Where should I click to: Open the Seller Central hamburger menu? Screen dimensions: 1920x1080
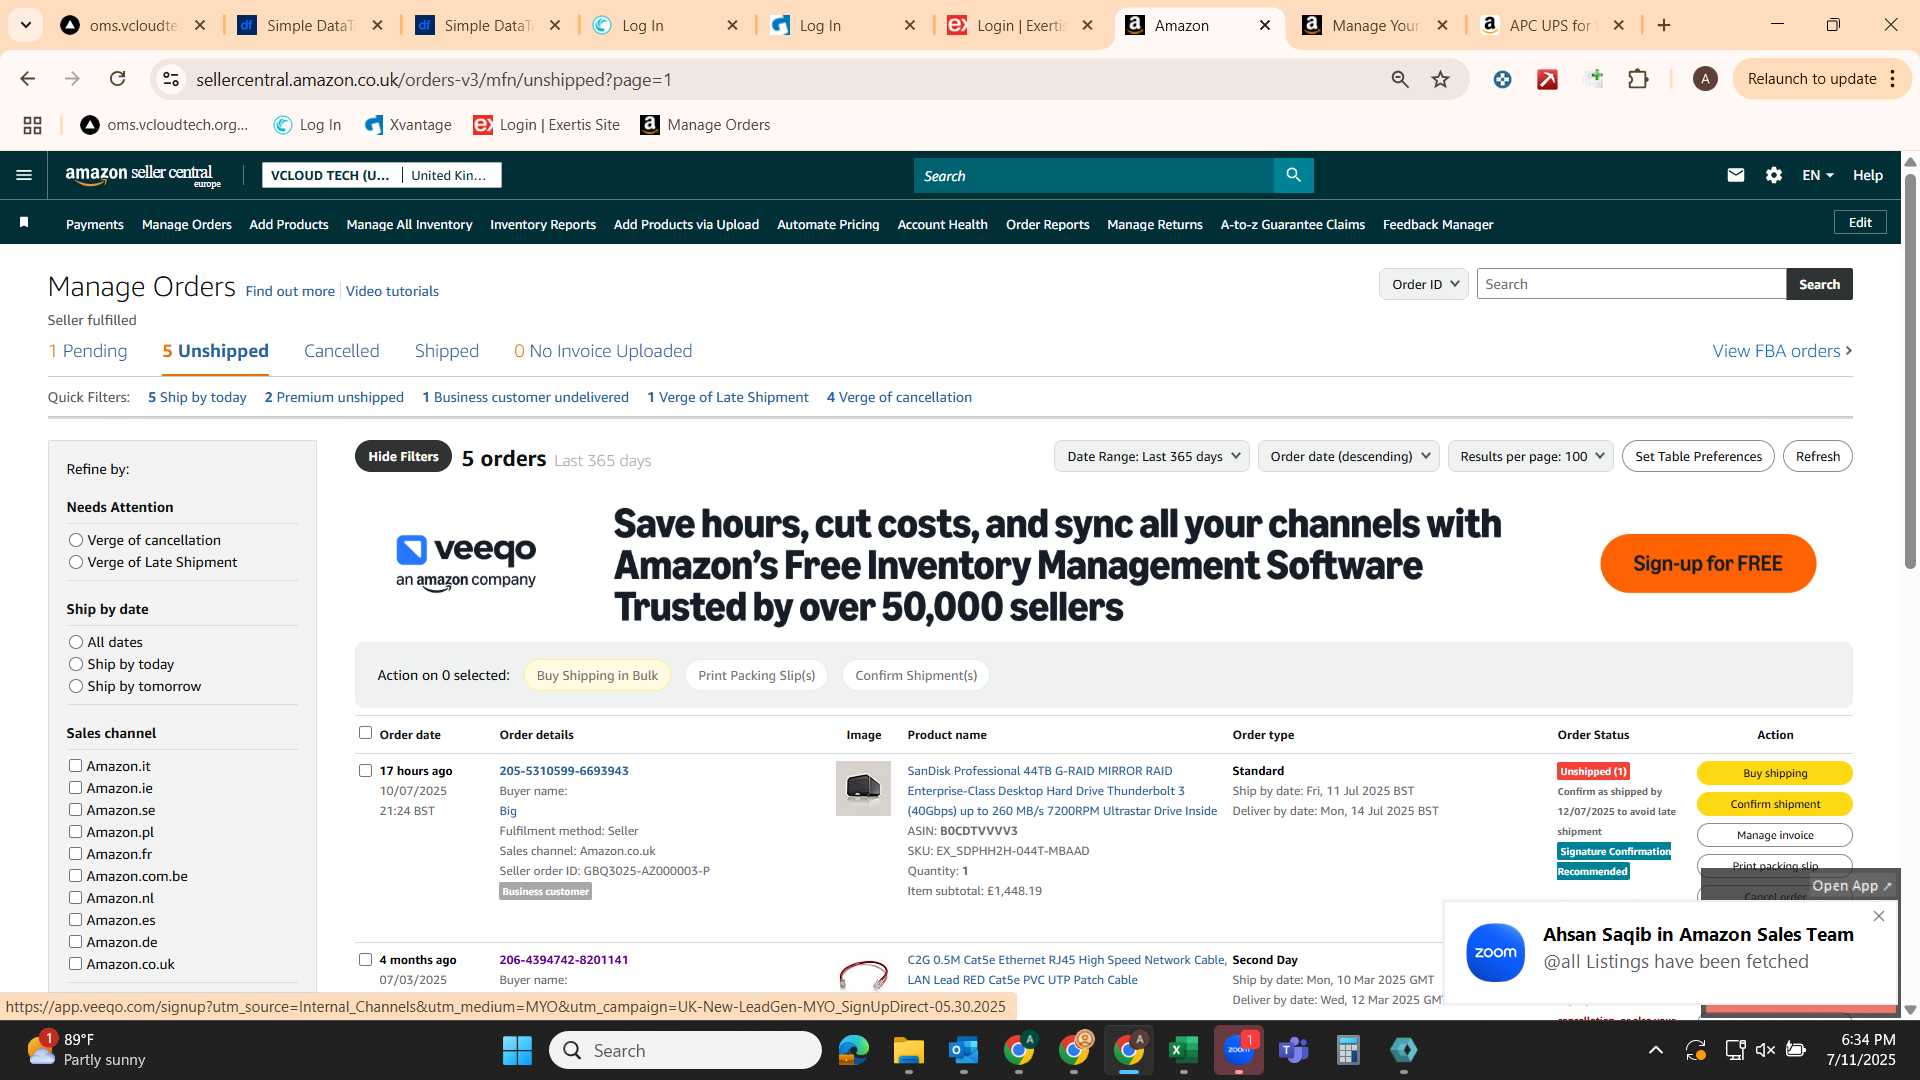(24, 175)
